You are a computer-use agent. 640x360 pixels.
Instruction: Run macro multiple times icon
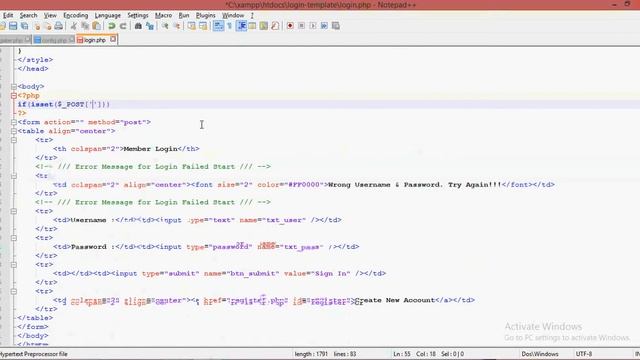click(324, 26)
